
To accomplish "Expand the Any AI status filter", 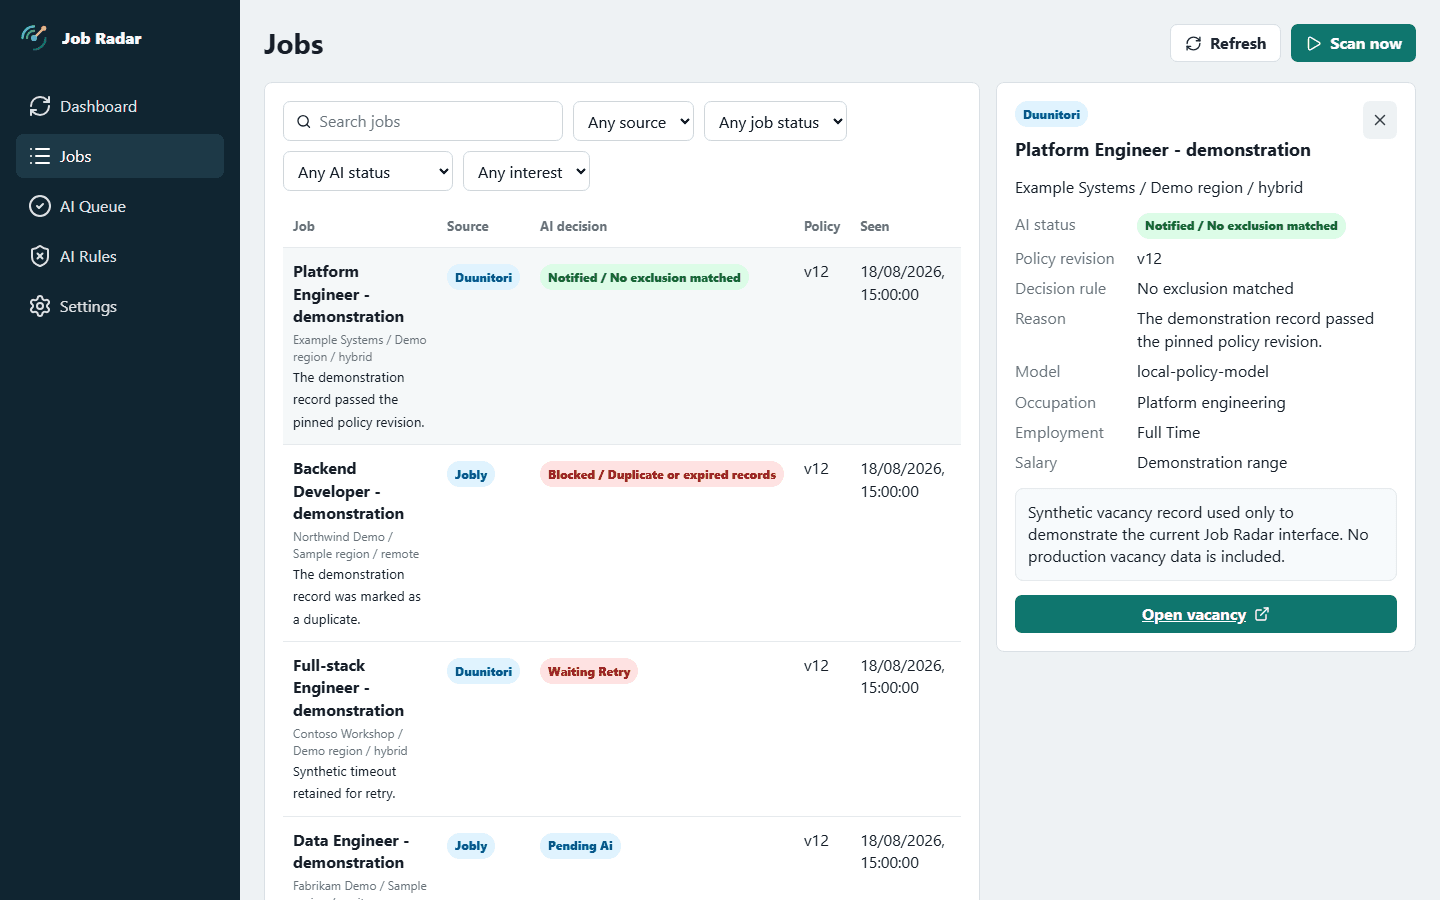I will point(368,172).
